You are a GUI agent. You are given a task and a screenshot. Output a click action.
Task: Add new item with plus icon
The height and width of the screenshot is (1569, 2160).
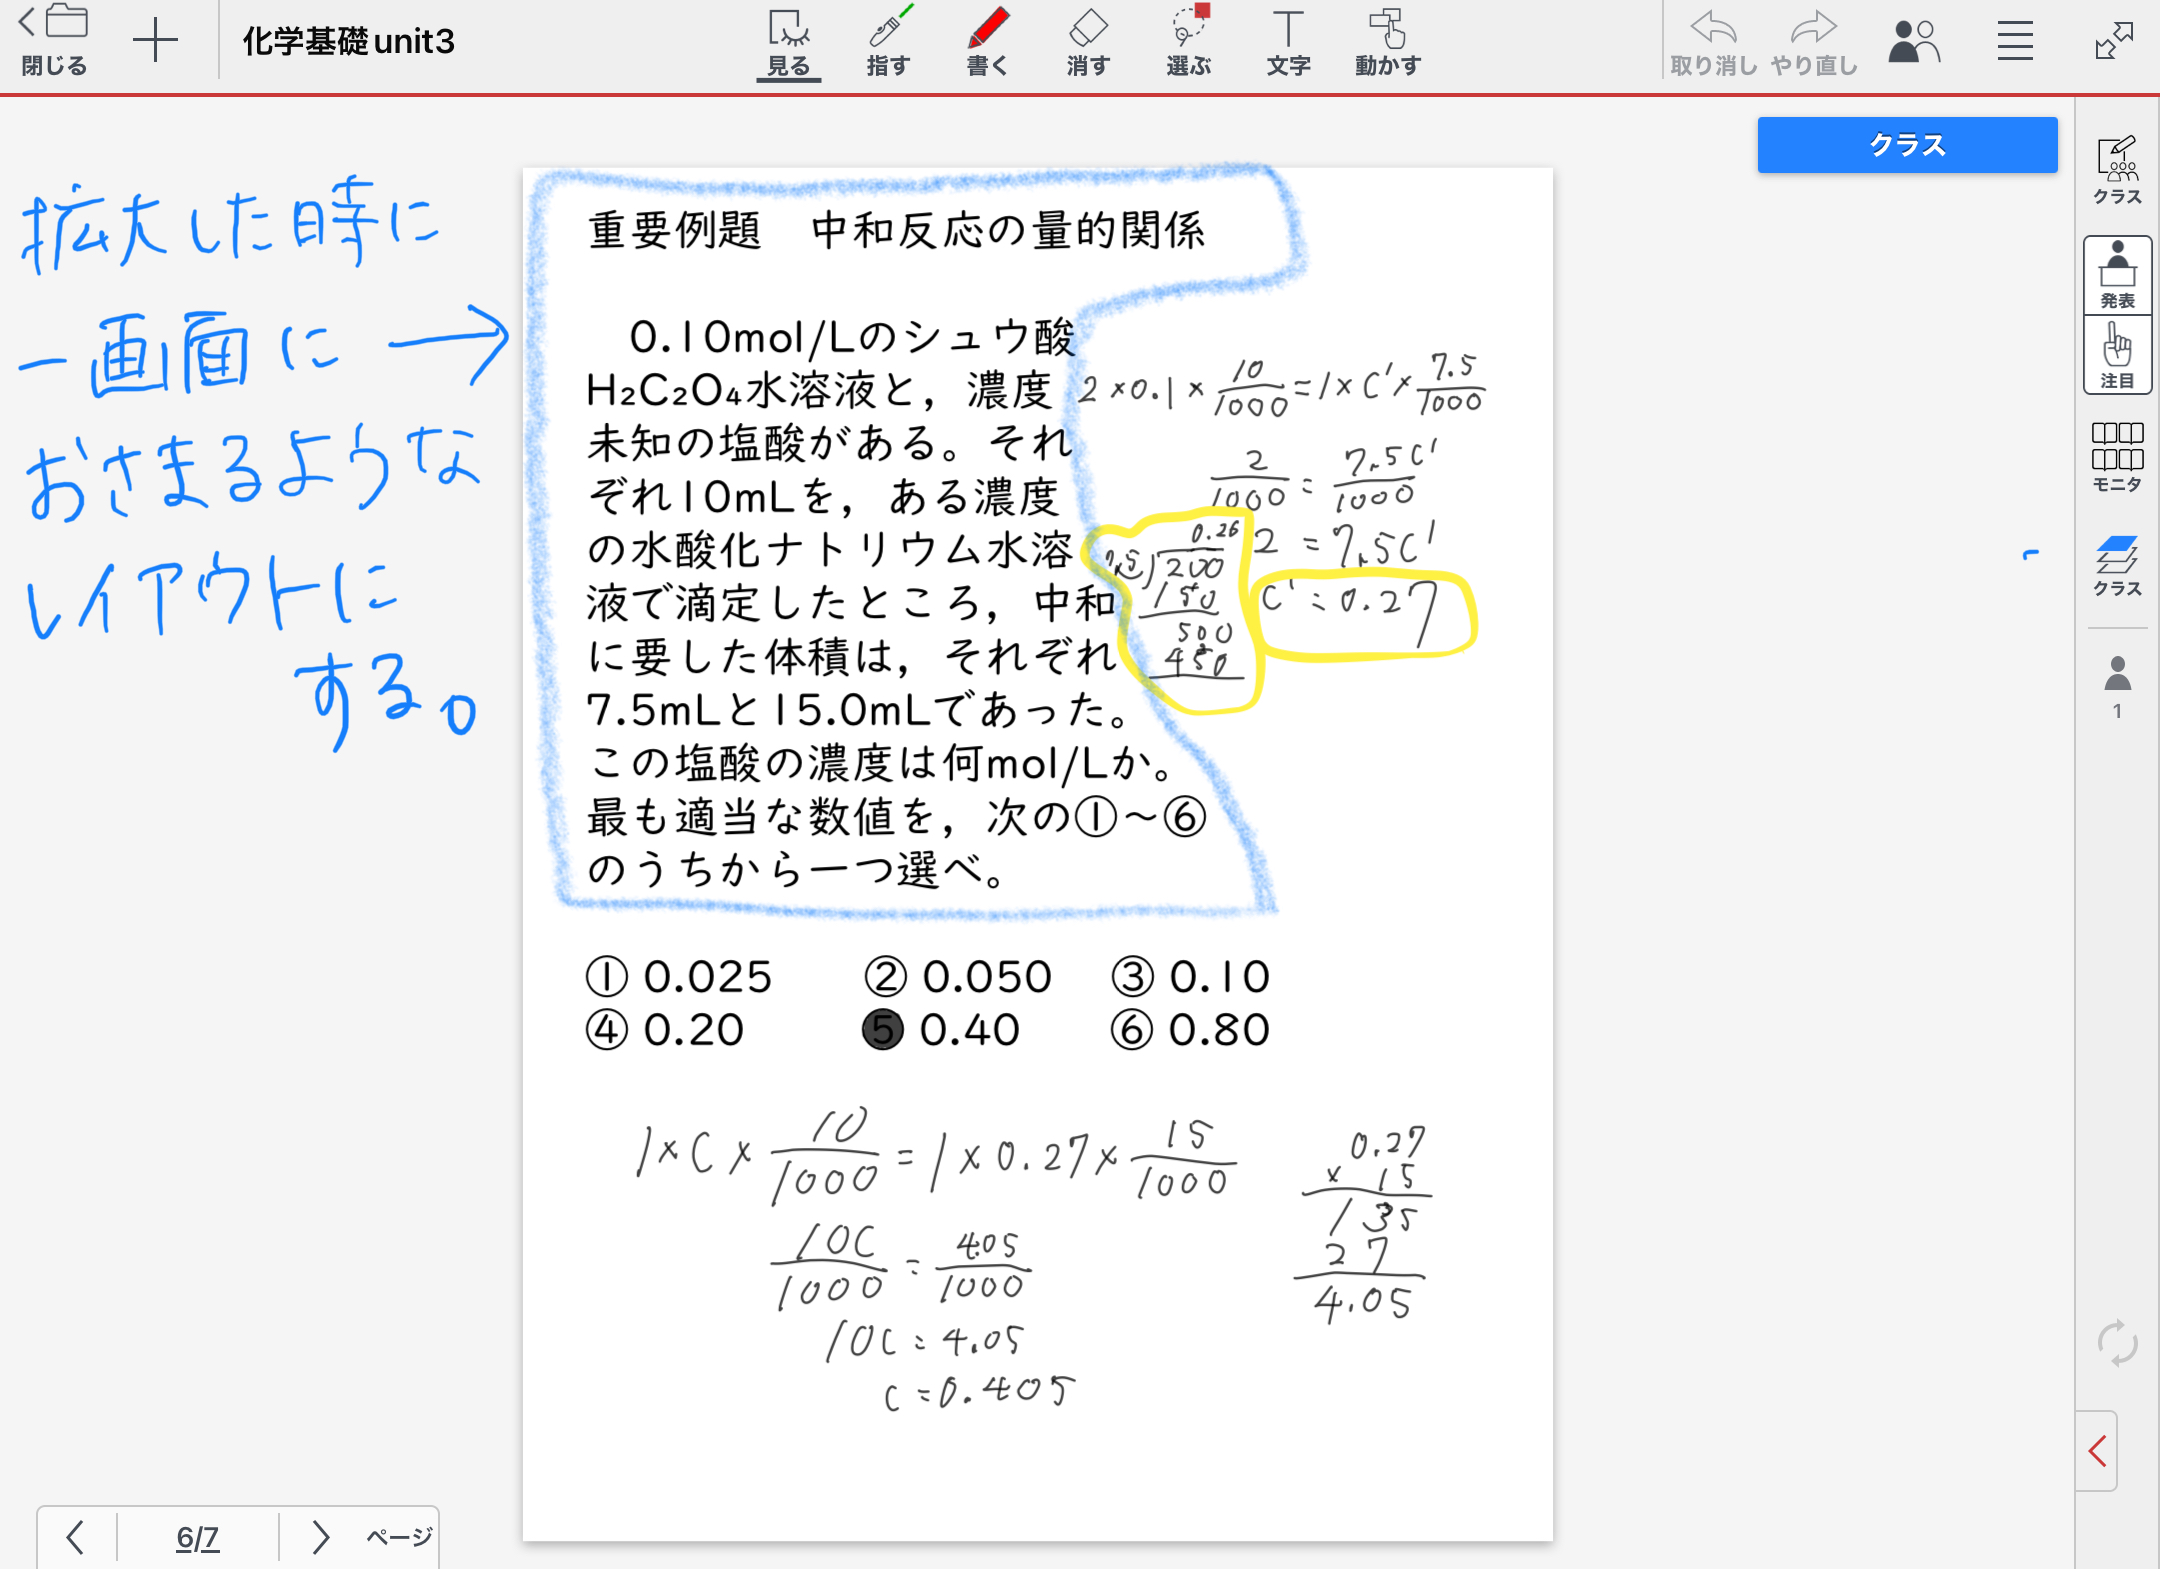click(155, 41)
